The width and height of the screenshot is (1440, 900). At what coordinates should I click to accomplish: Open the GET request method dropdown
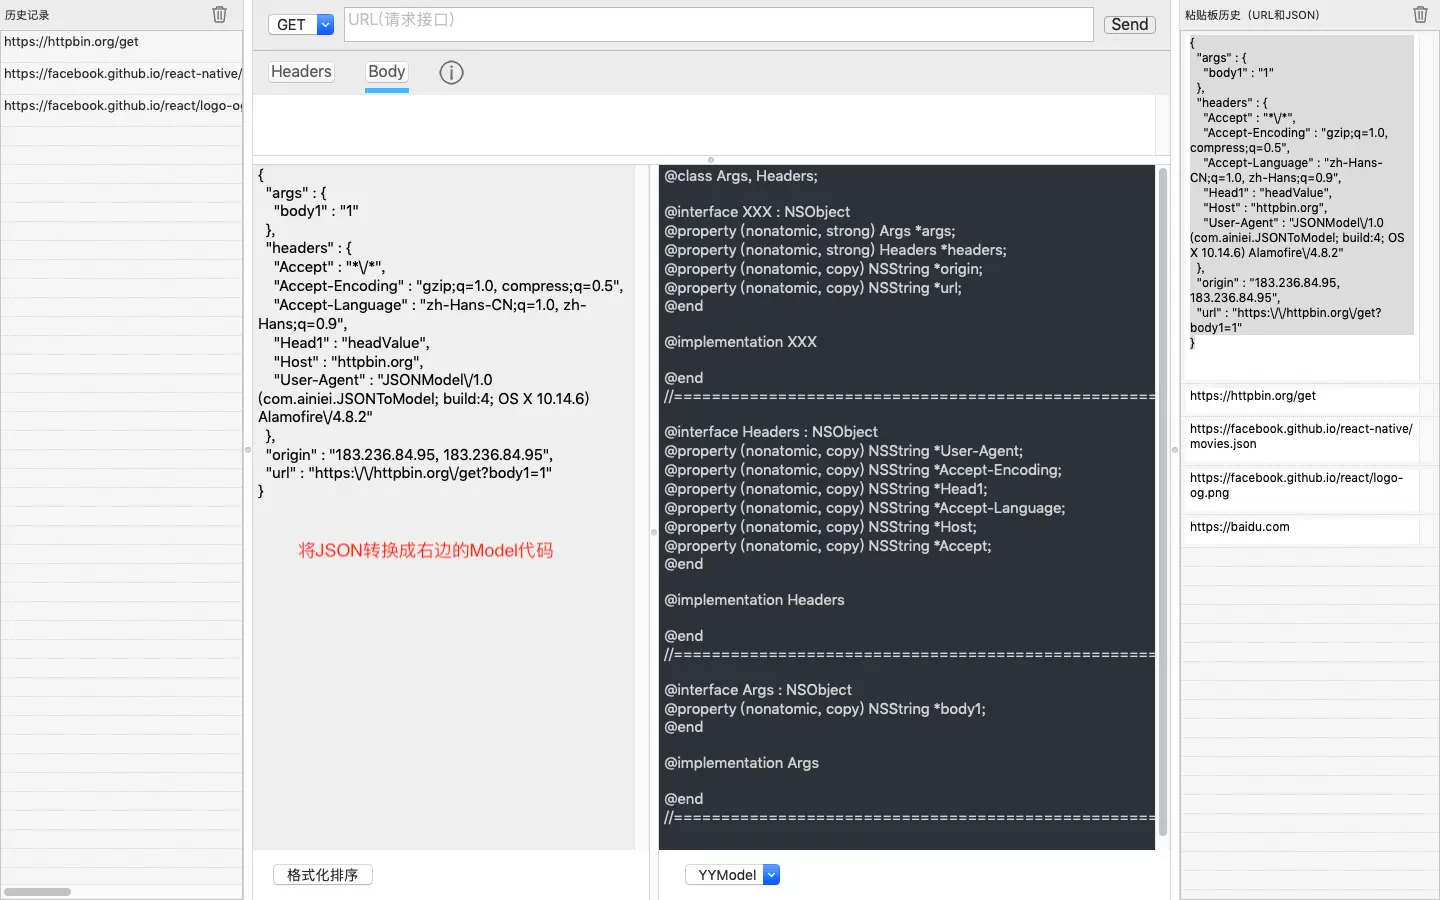301,25
